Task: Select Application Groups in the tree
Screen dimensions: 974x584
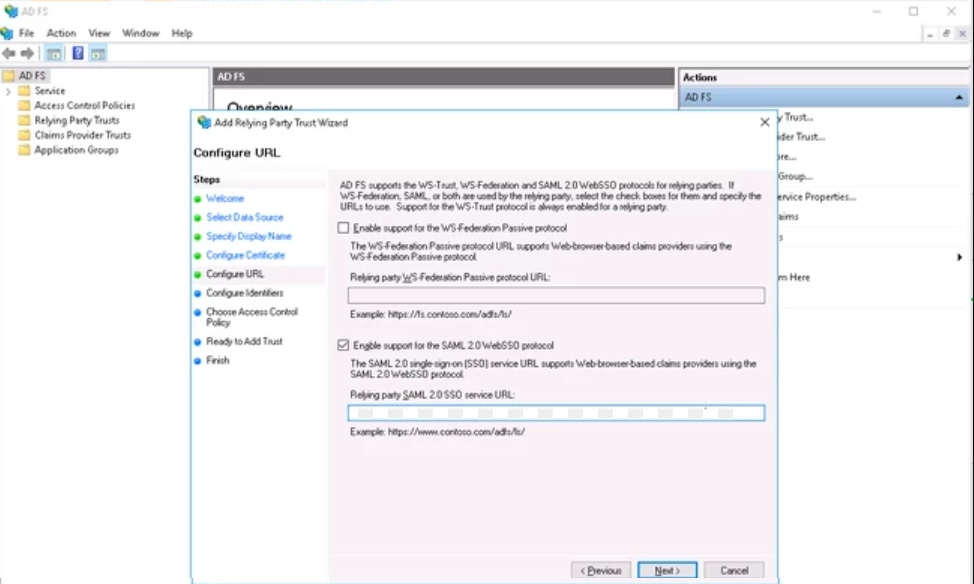Action: point(76,150)
